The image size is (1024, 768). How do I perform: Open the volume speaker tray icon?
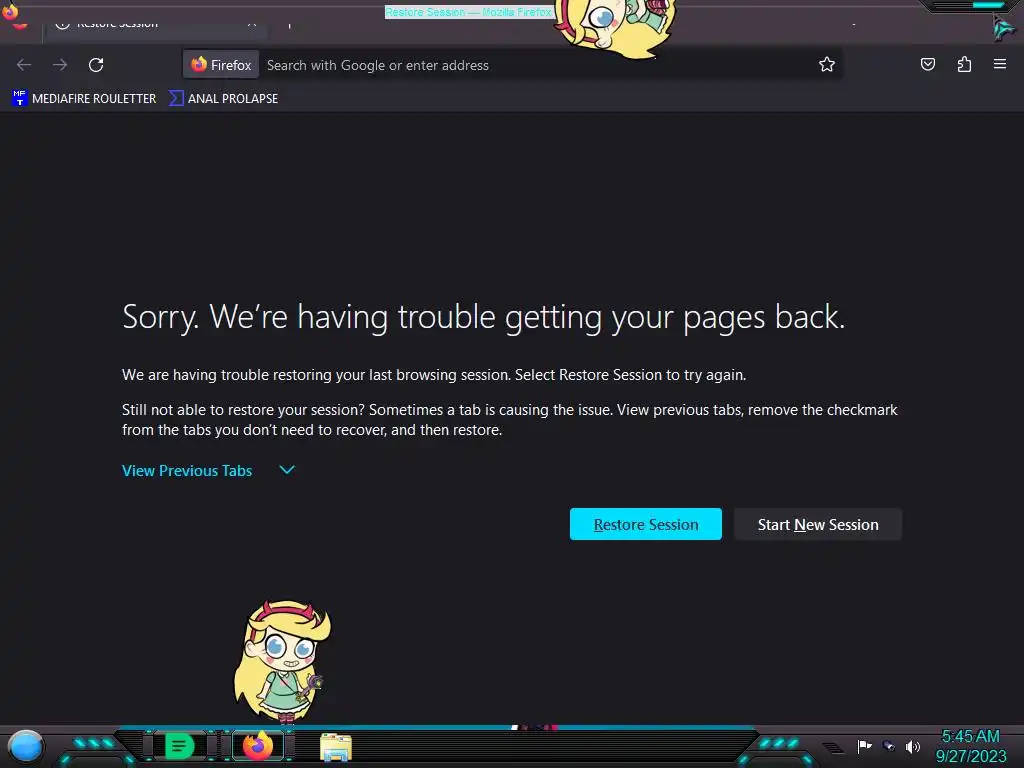[x=912, y=746]
